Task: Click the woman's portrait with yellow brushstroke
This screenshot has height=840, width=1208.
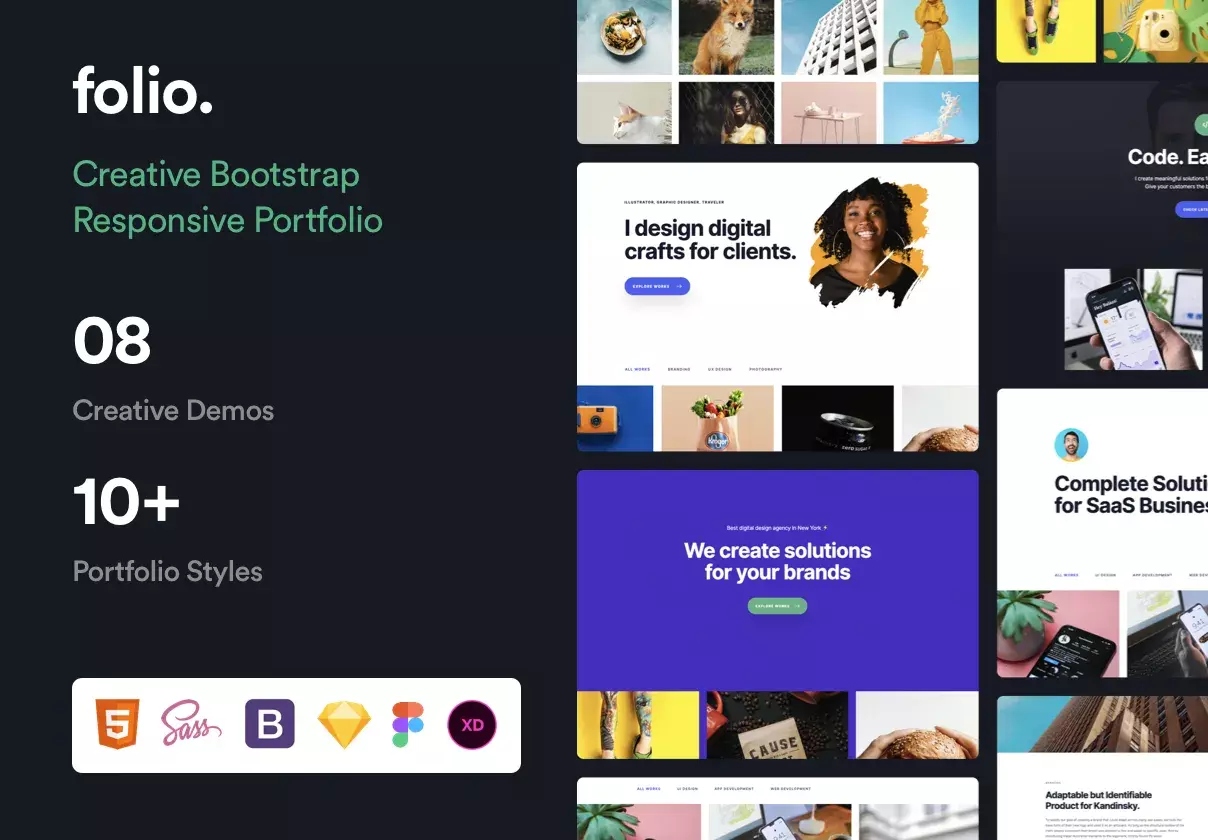Action: pyautogui.click(x=868, y=240)
